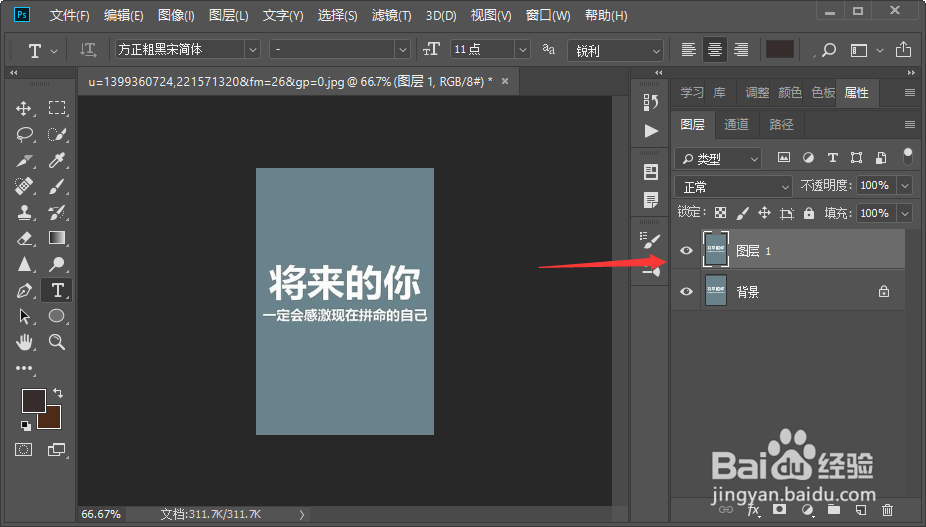
Task: Toggle filter for pixel layers
Action: click(784, 157)
